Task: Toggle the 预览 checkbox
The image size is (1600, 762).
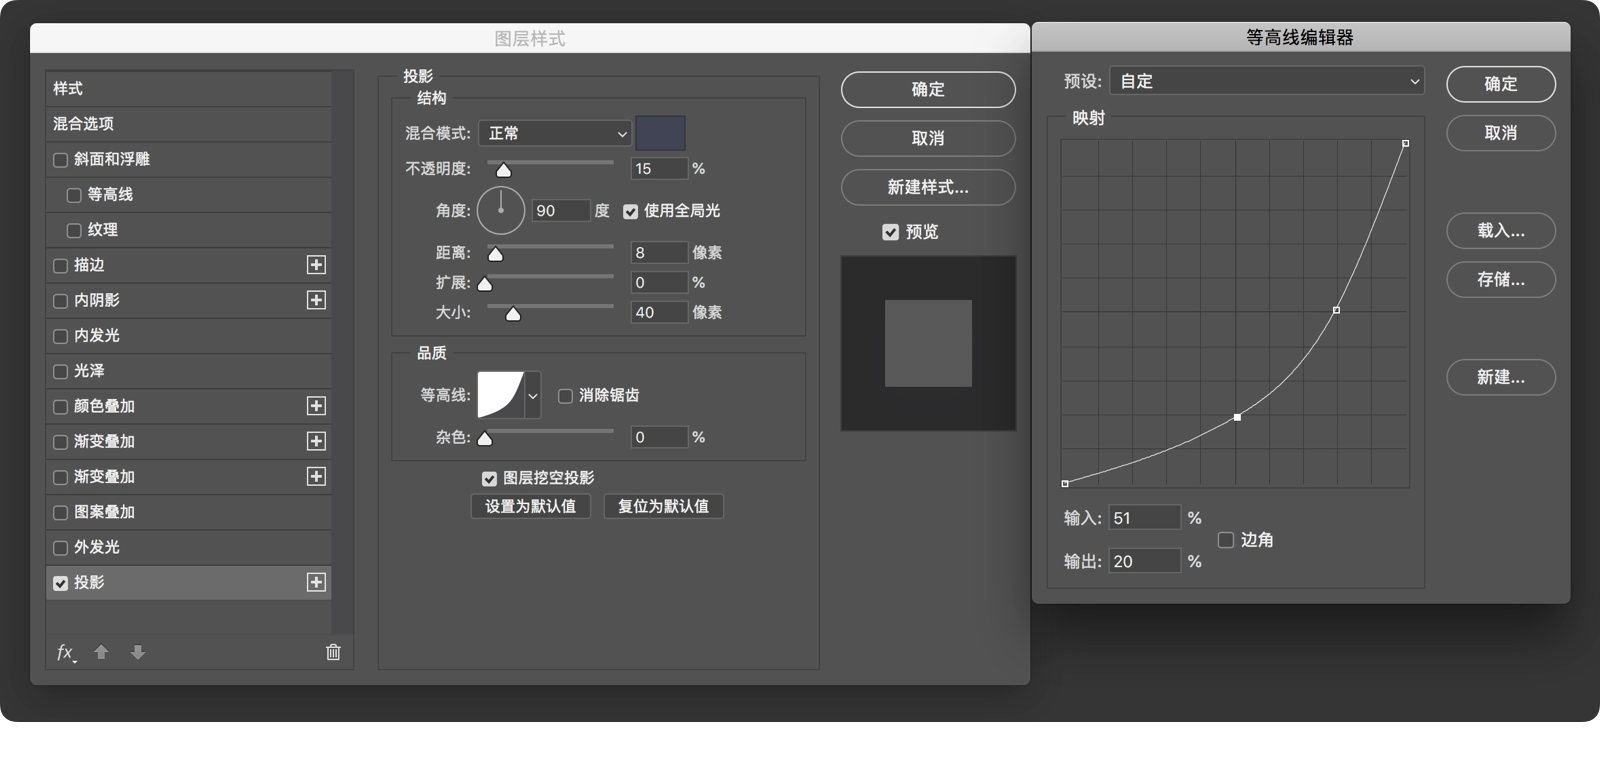Action: (890, 232)
